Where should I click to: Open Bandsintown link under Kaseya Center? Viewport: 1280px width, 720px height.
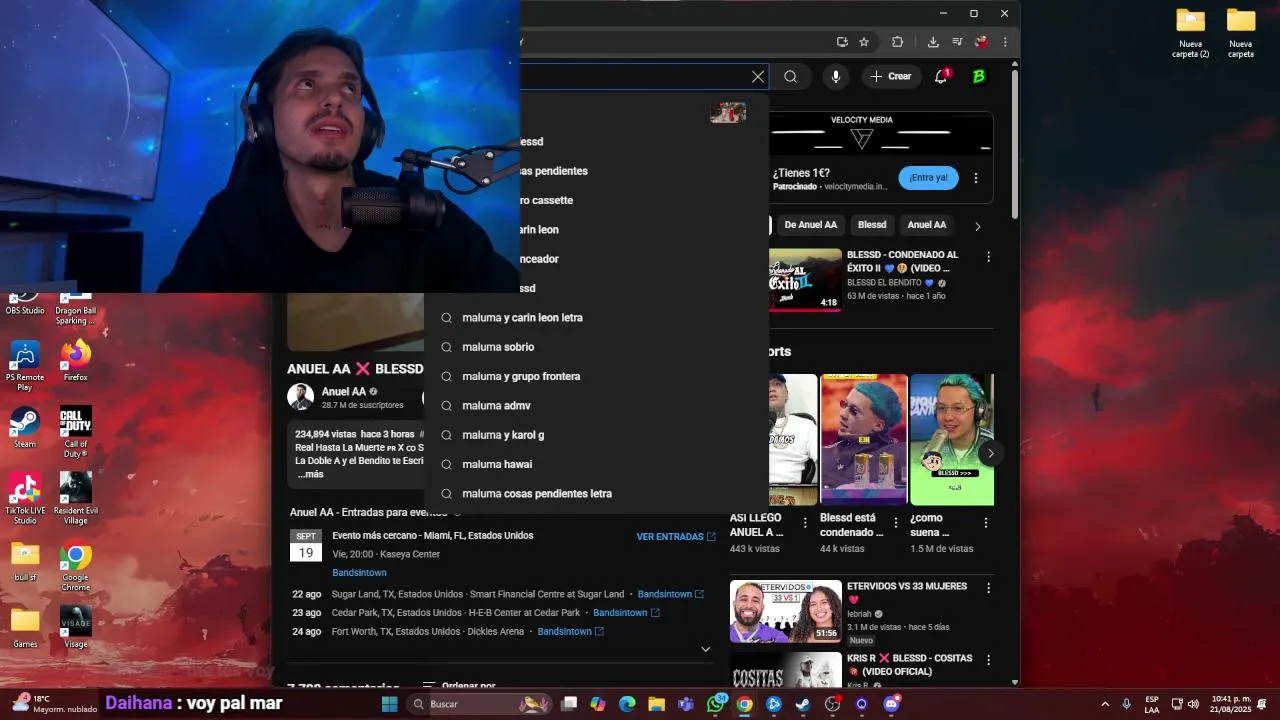359,573
